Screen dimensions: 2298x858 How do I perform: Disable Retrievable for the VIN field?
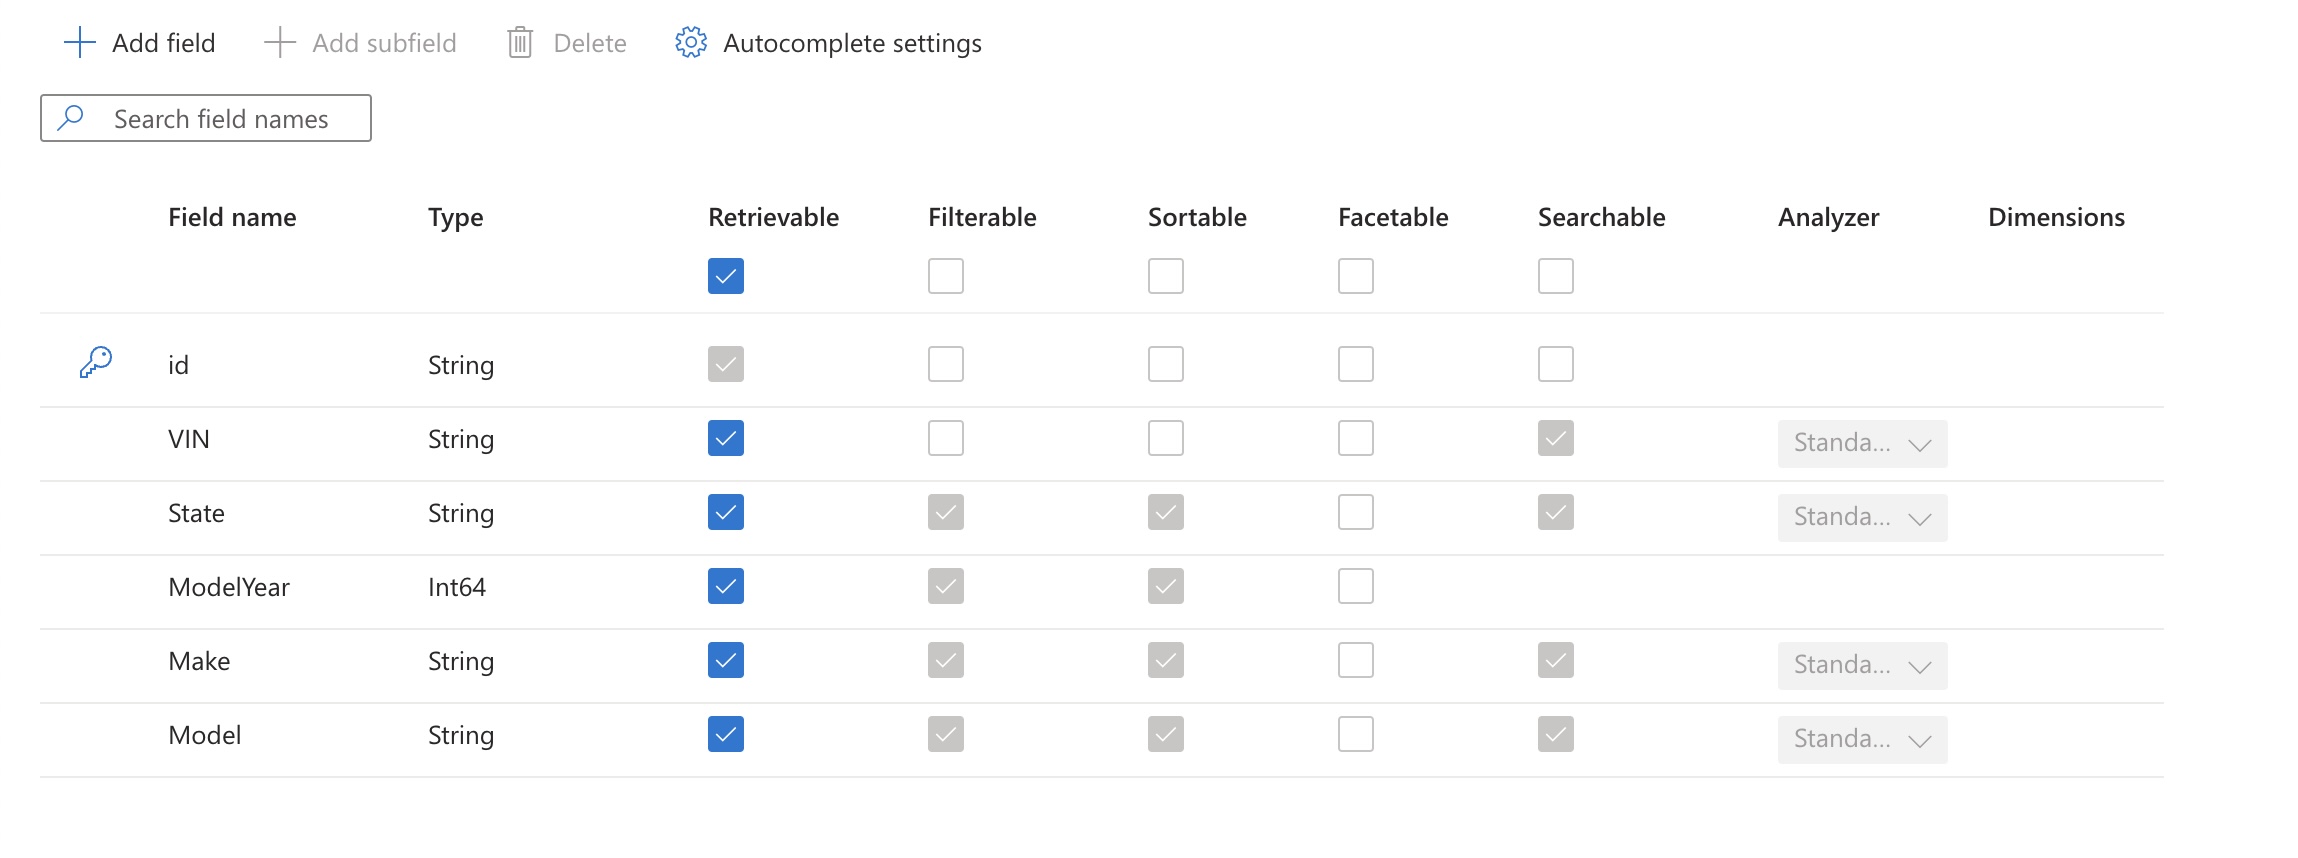point(726,438)
